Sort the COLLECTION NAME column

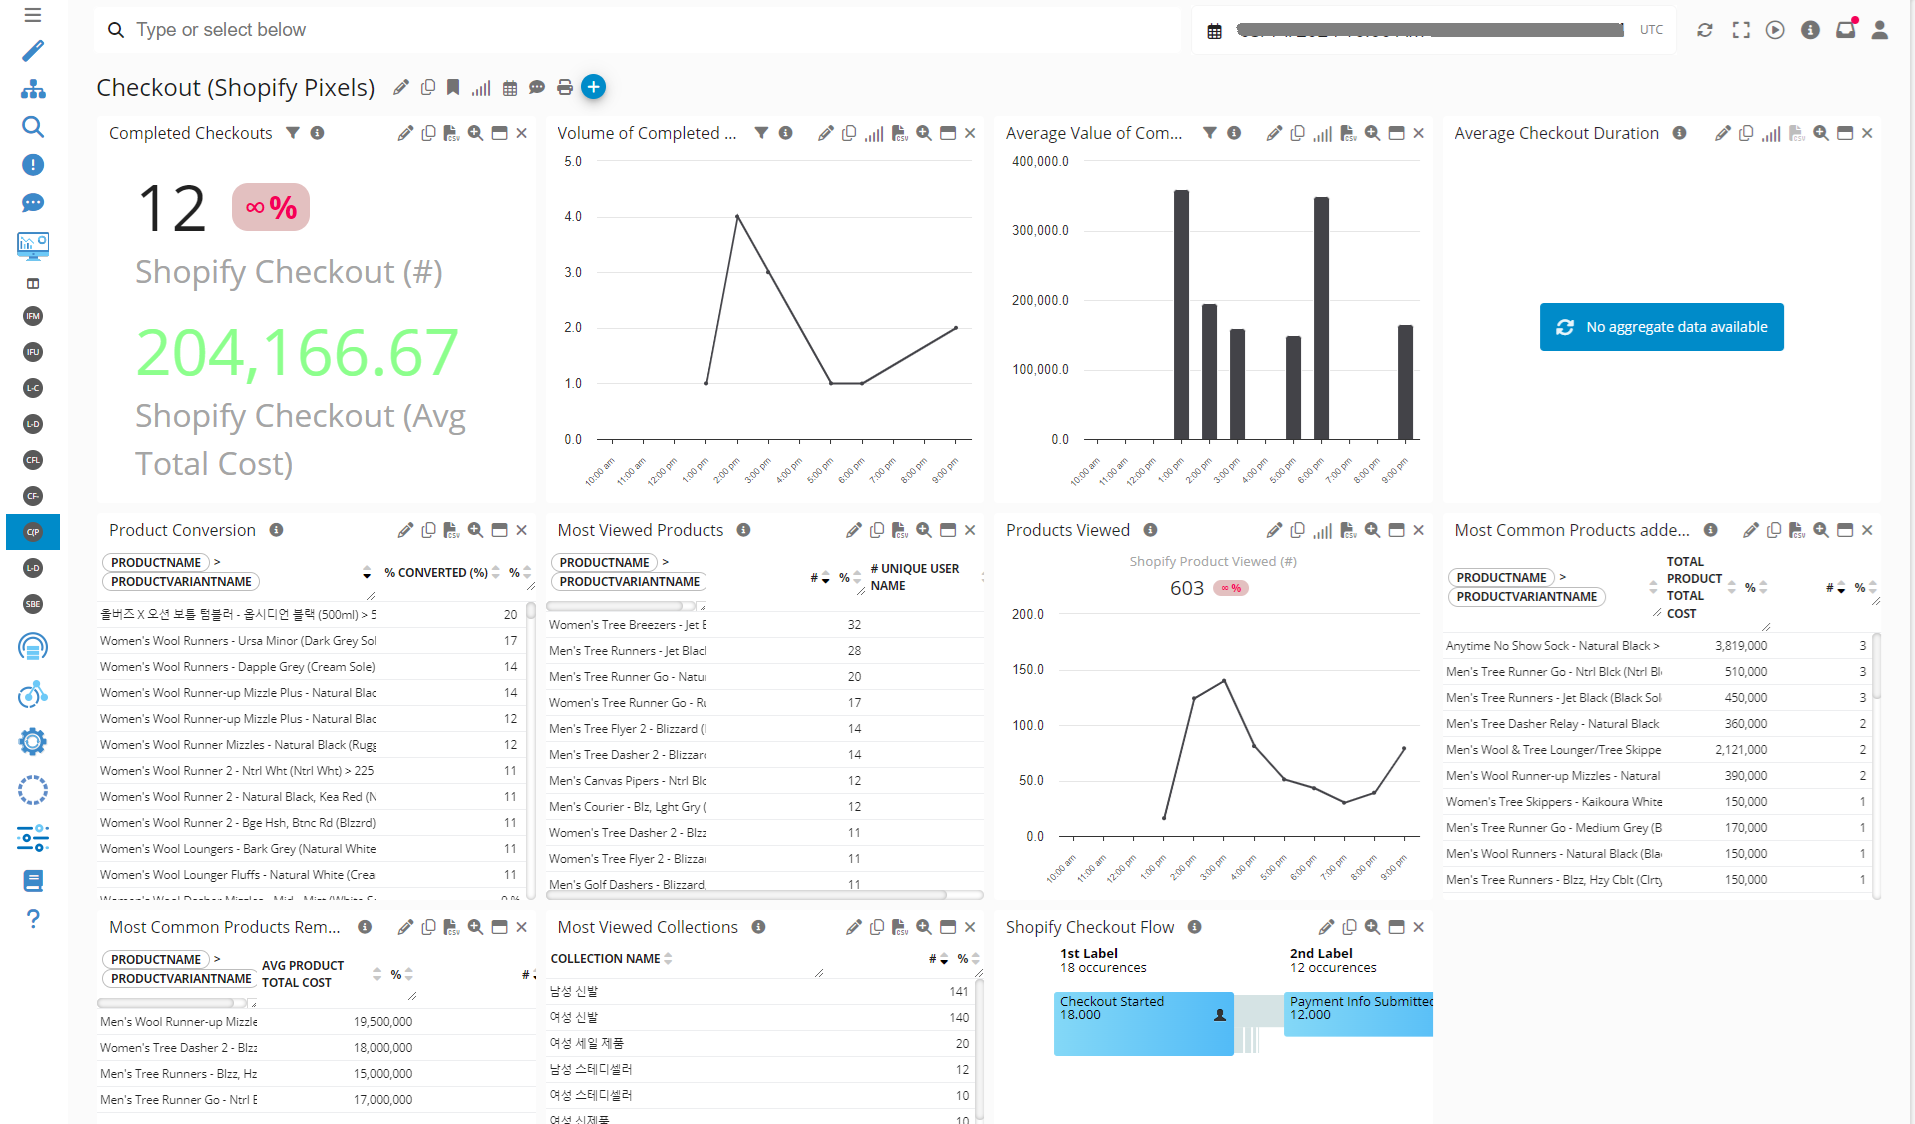point(668,959)
